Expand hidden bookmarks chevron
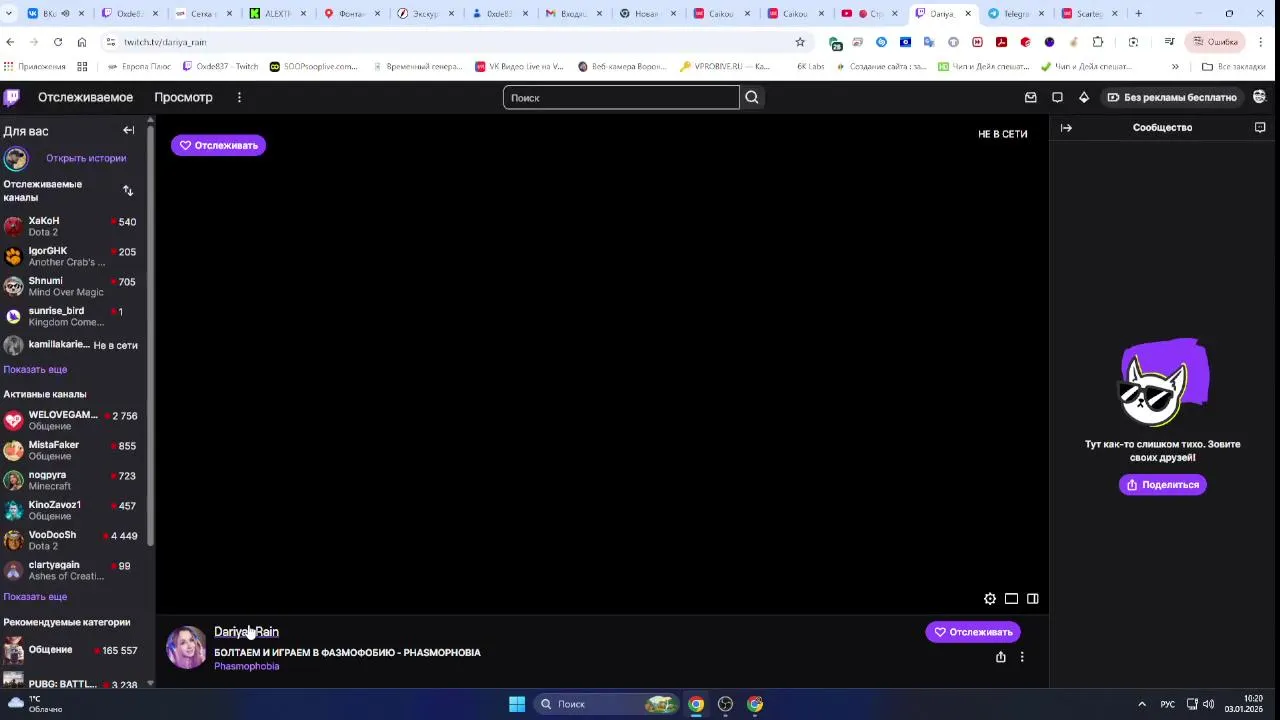 point(1175,66)
